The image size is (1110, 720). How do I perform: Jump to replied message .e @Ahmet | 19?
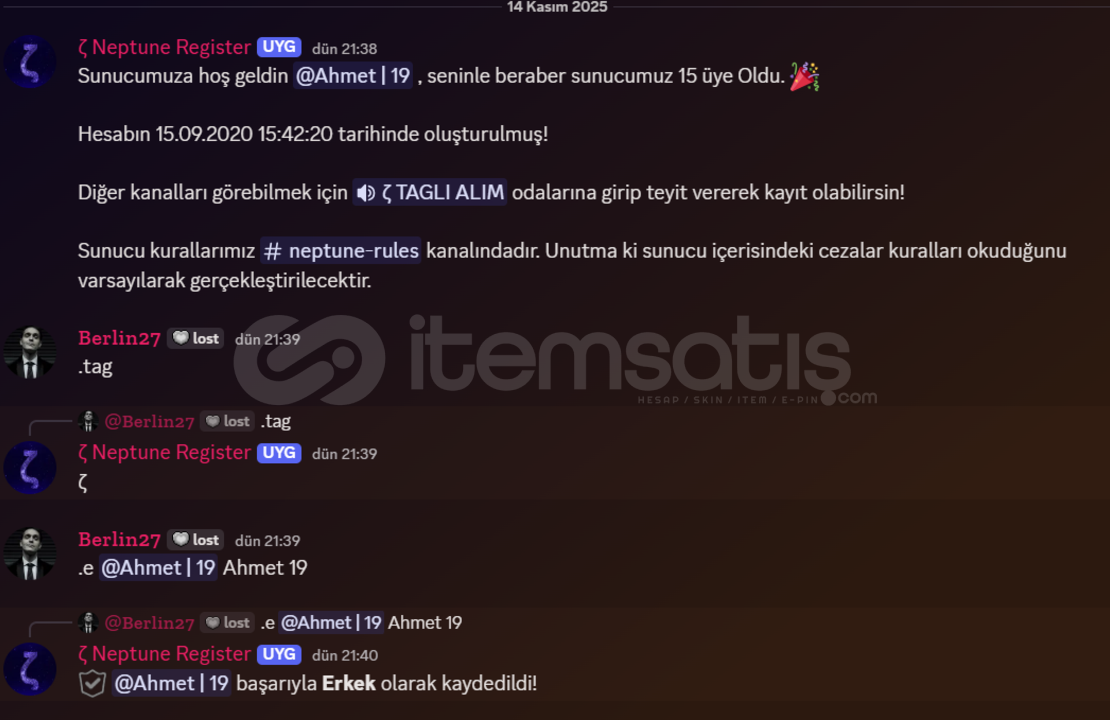click(x=361, y=623)
